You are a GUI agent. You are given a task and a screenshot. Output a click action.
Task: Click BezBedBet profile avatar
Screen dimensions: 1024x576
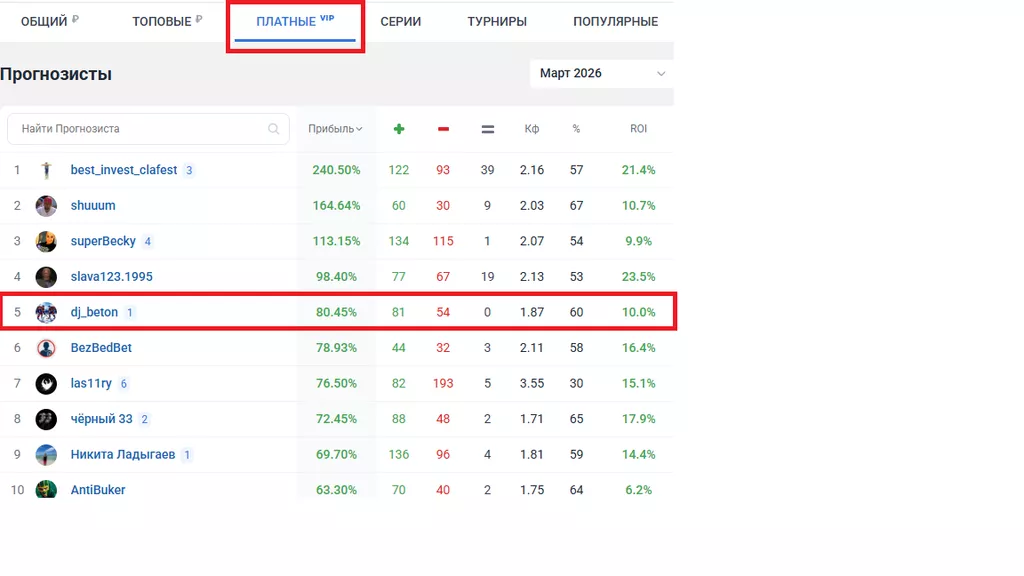coord(46,348)
